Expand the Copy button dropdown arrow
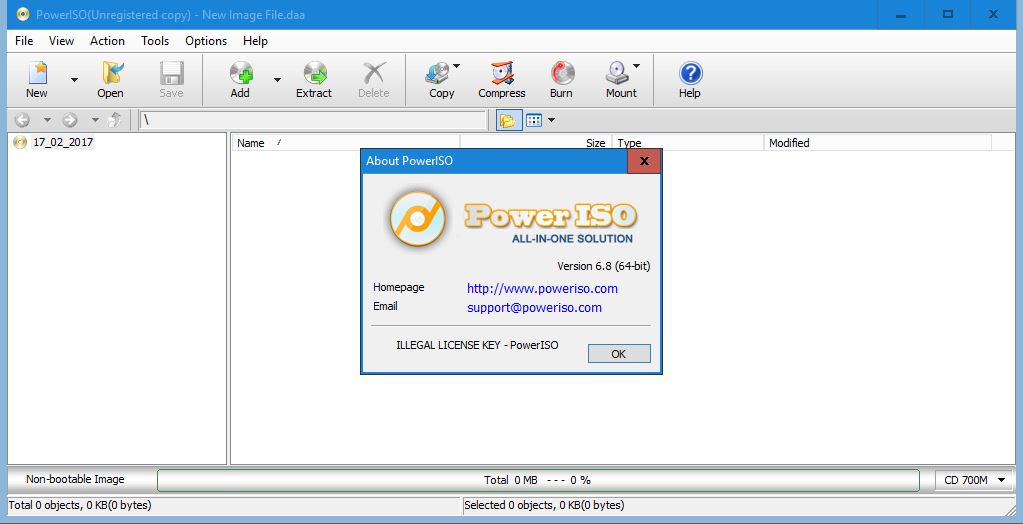This screenshot has width=1023, height=524. point(457,66)
